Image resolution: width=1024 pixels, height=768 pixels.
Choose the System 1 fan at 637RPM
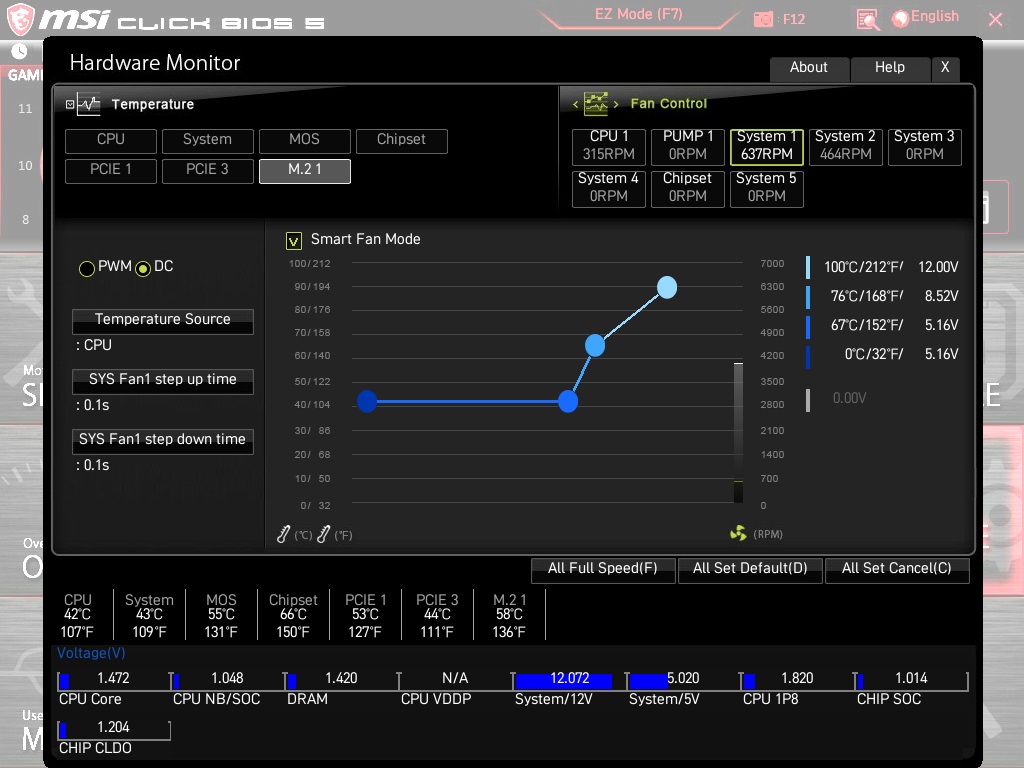tap(767, 146)
